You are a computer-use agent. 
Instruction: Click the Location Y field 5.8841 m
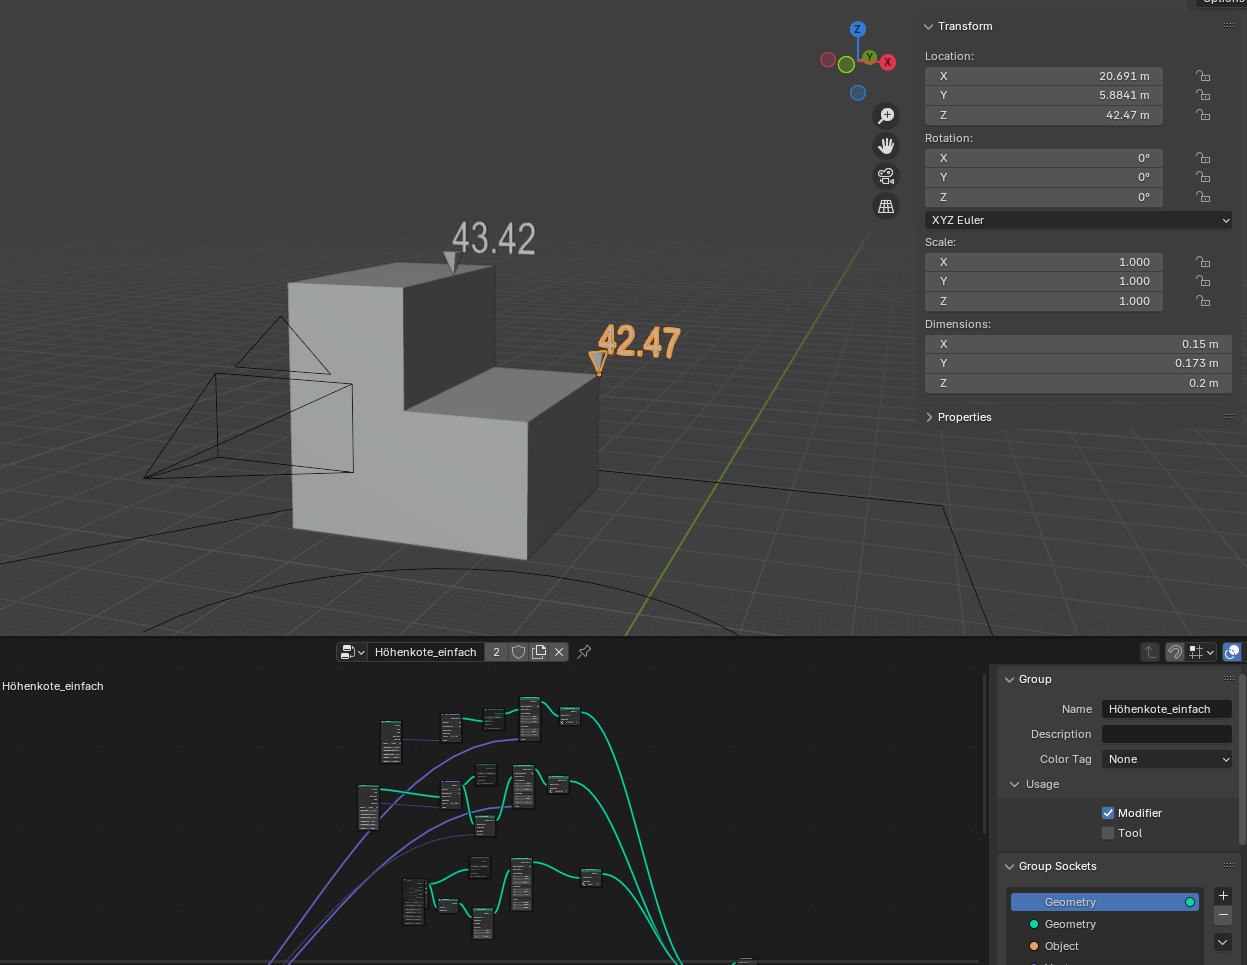coord(1044,95)
